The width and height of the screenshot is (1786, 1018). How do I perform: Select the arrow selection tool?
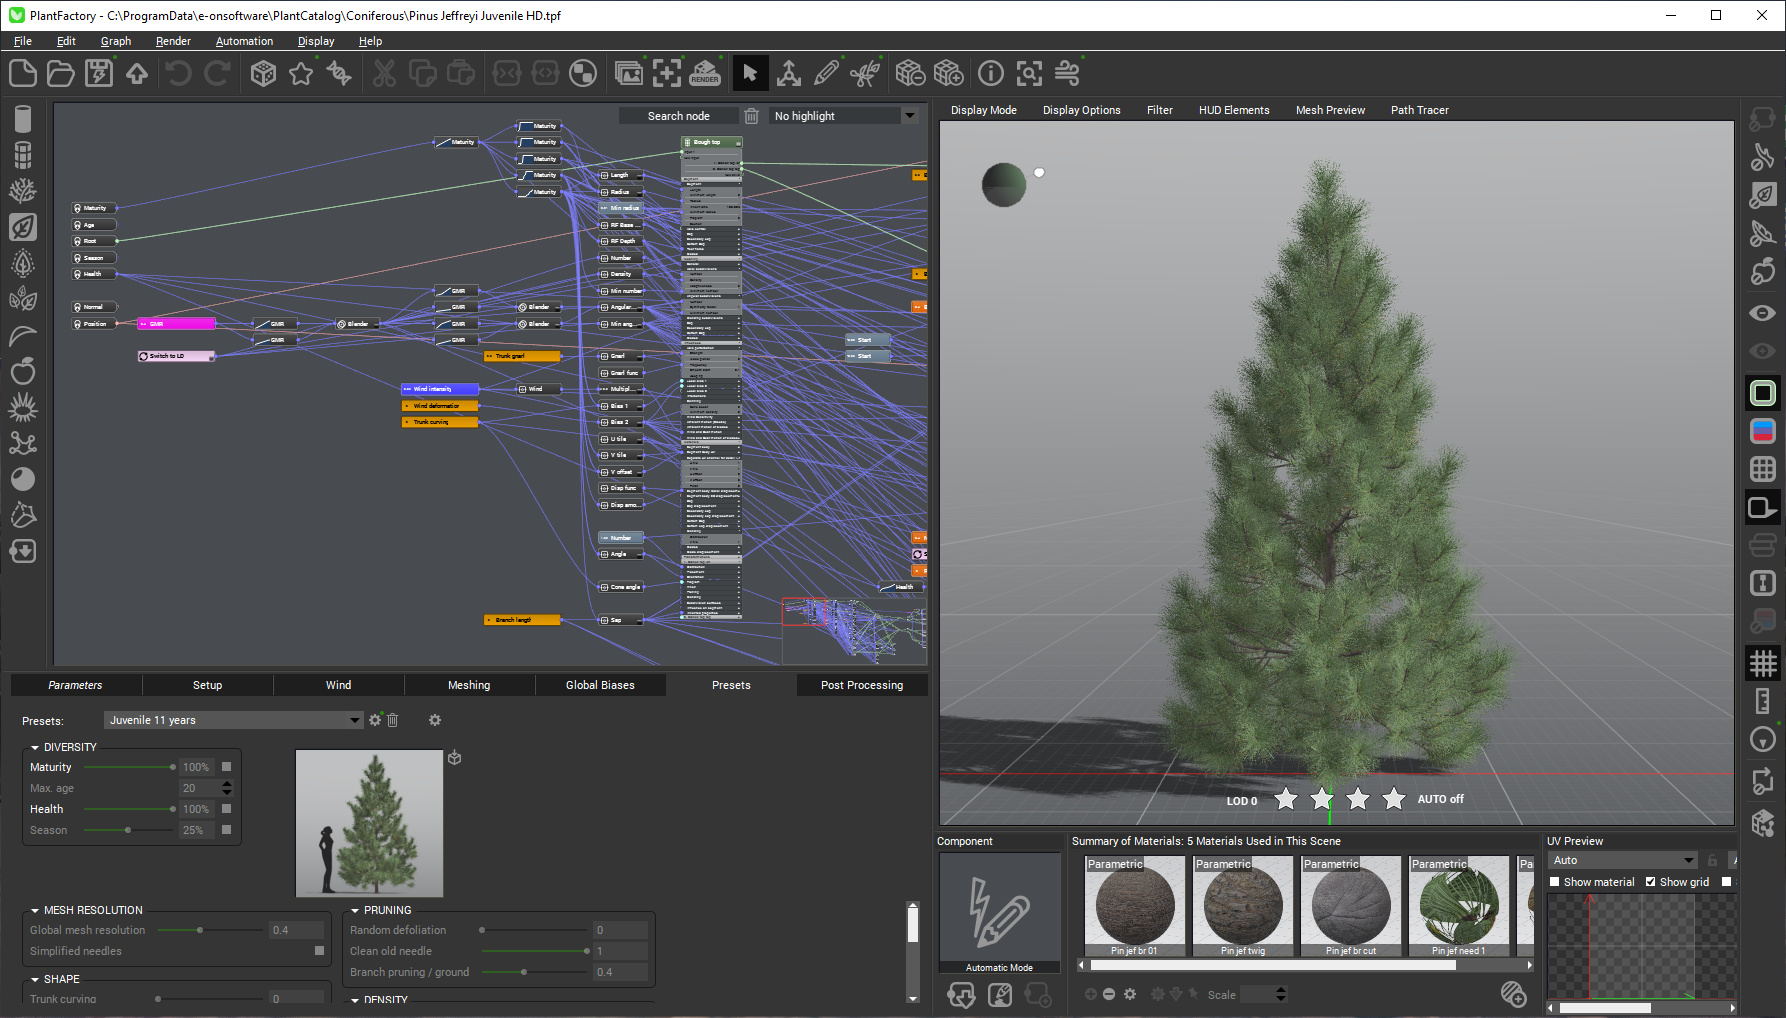click(x=750, y=73)
